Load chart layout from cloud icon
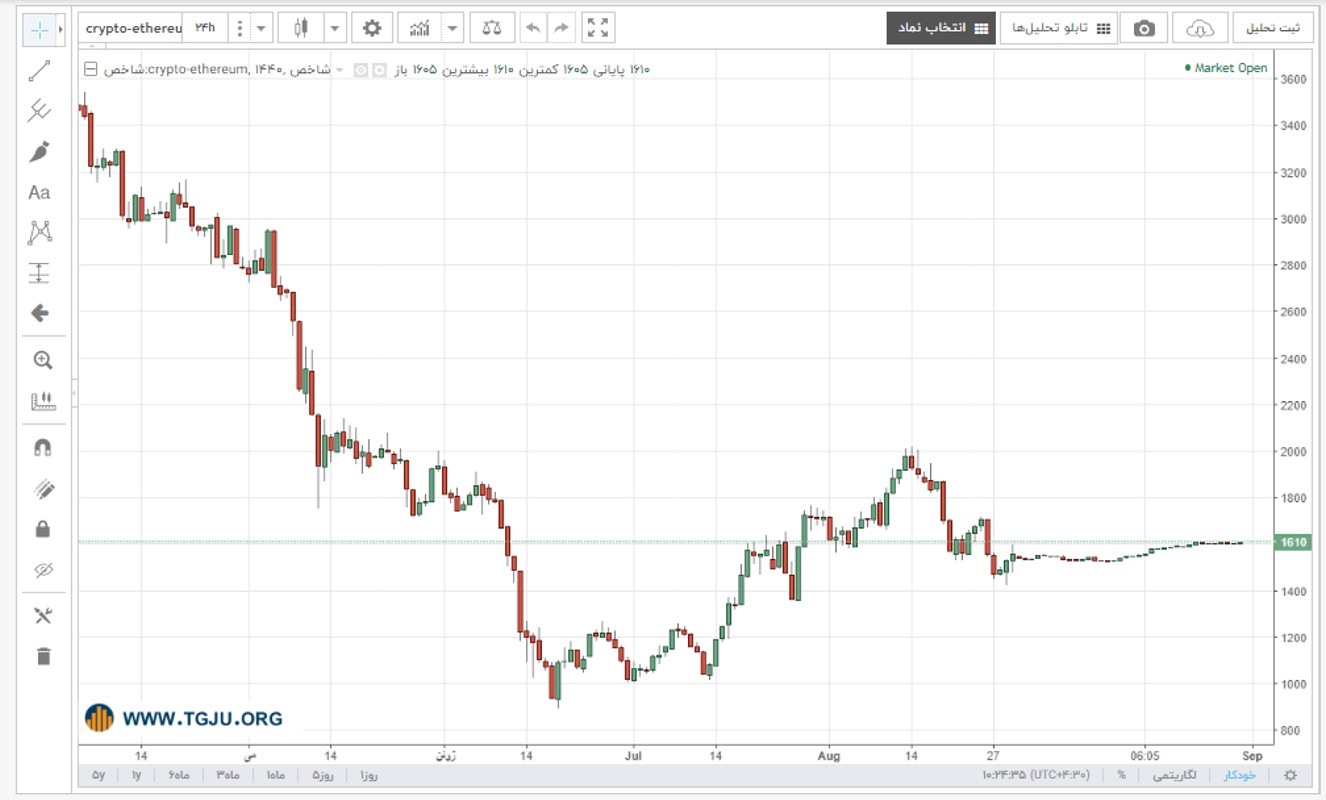 [x=1200, y=28]
